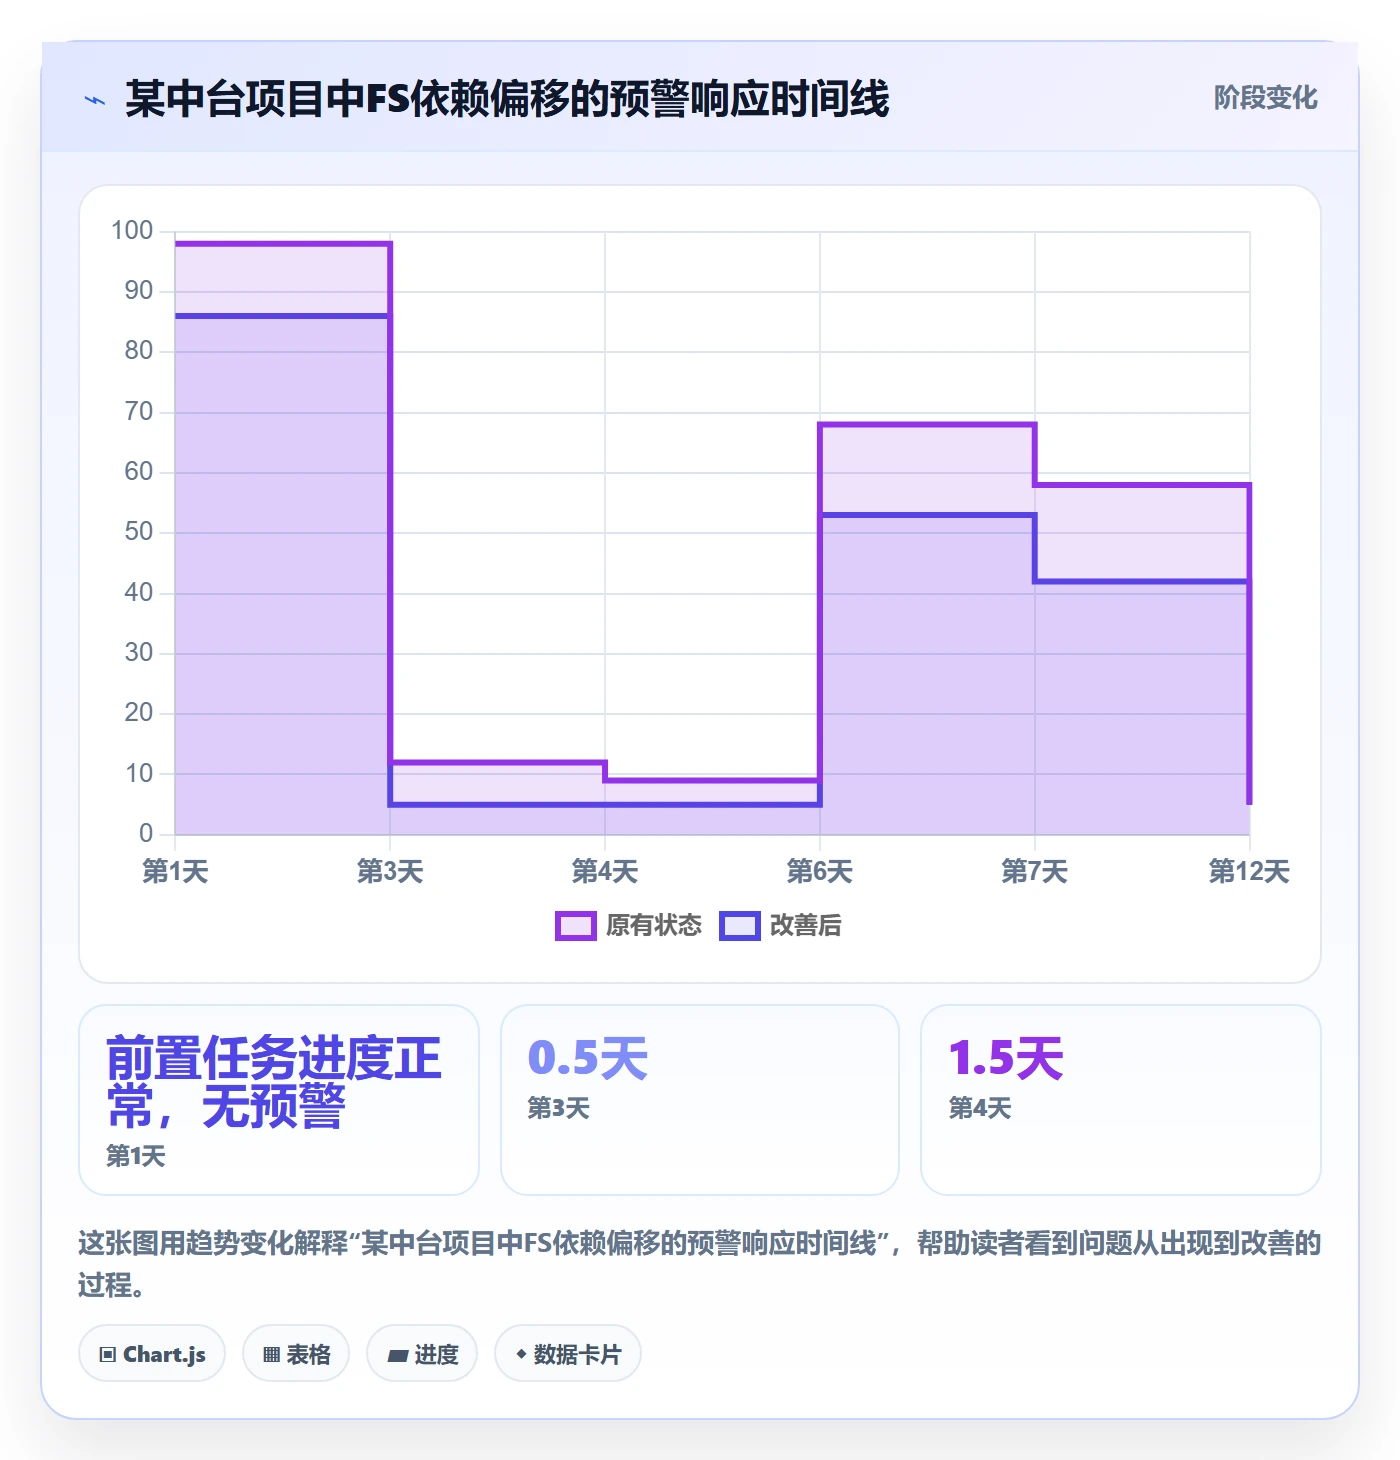Click the diamond icon on 数据卡片 chip

[521, 1354]
